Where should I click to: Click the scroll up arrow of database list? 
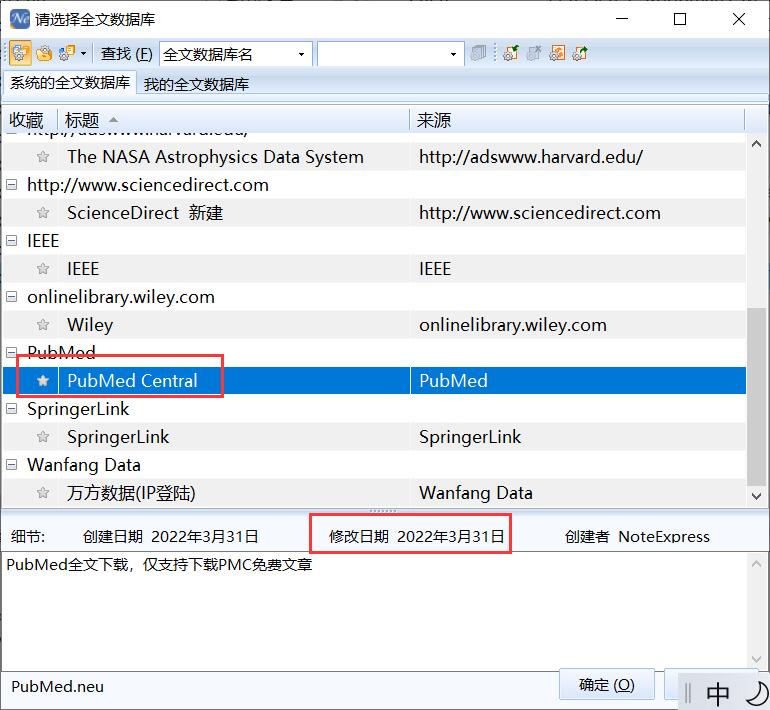756,144
